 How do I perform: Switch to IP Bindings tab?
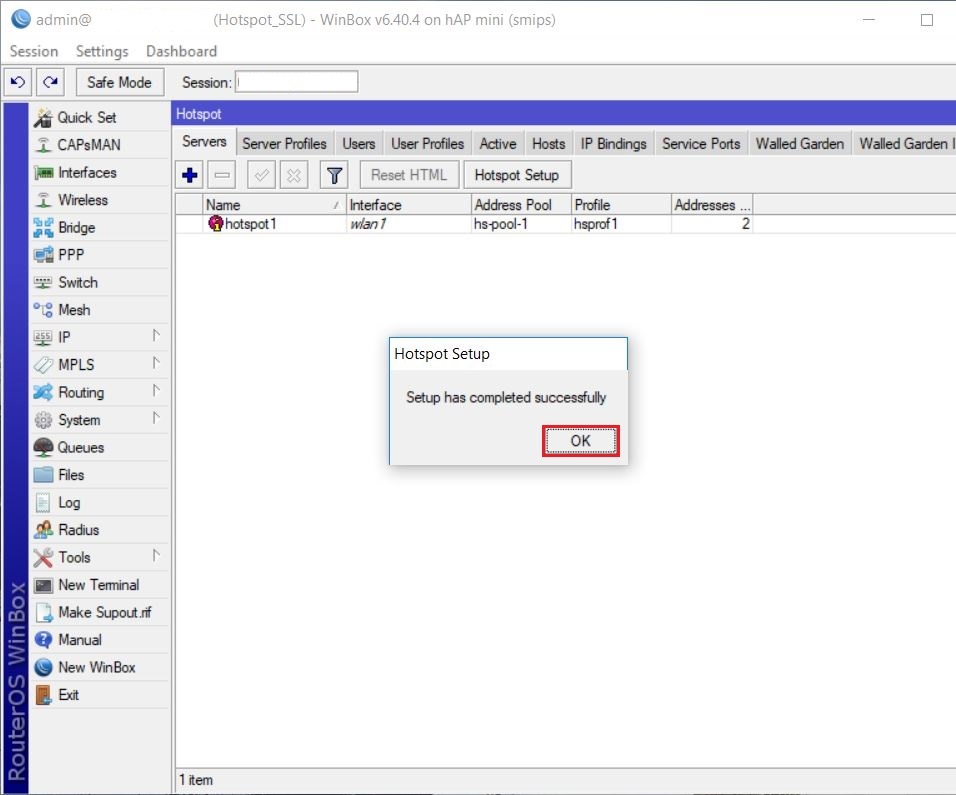(613, 144)
